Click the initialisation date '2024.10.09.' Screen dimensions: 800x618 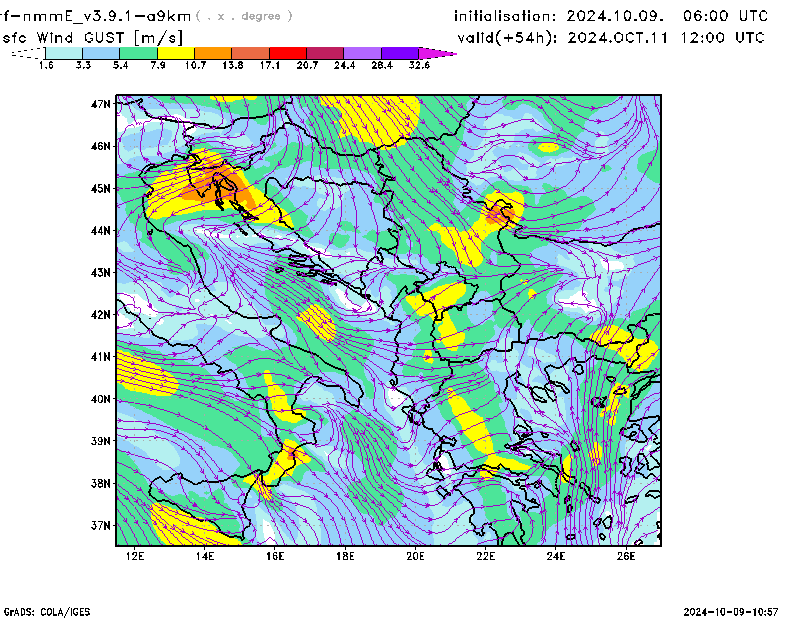pyautogui.click(x=615, y=16)
